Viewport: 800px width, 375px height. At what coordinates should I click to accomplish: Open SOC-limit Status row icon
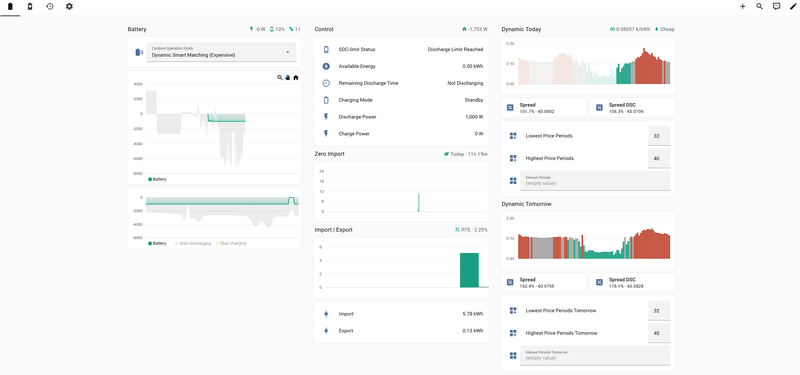point(327,49)
